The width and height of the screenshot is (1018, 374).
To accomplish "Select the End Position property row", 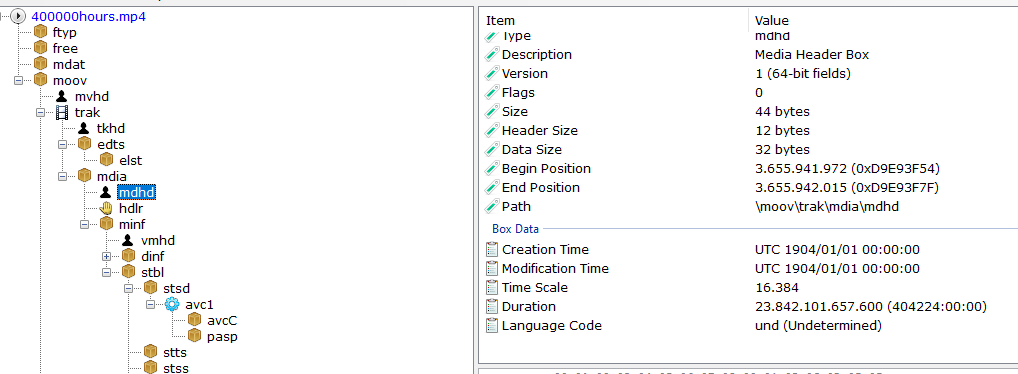I will pyautogui.click(x=750, y=187).
